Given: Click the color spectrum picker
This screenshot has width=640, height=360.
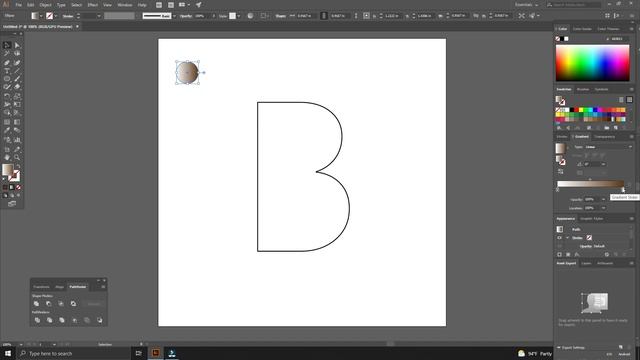Looking at the screenshot, I should coord(592,63).
